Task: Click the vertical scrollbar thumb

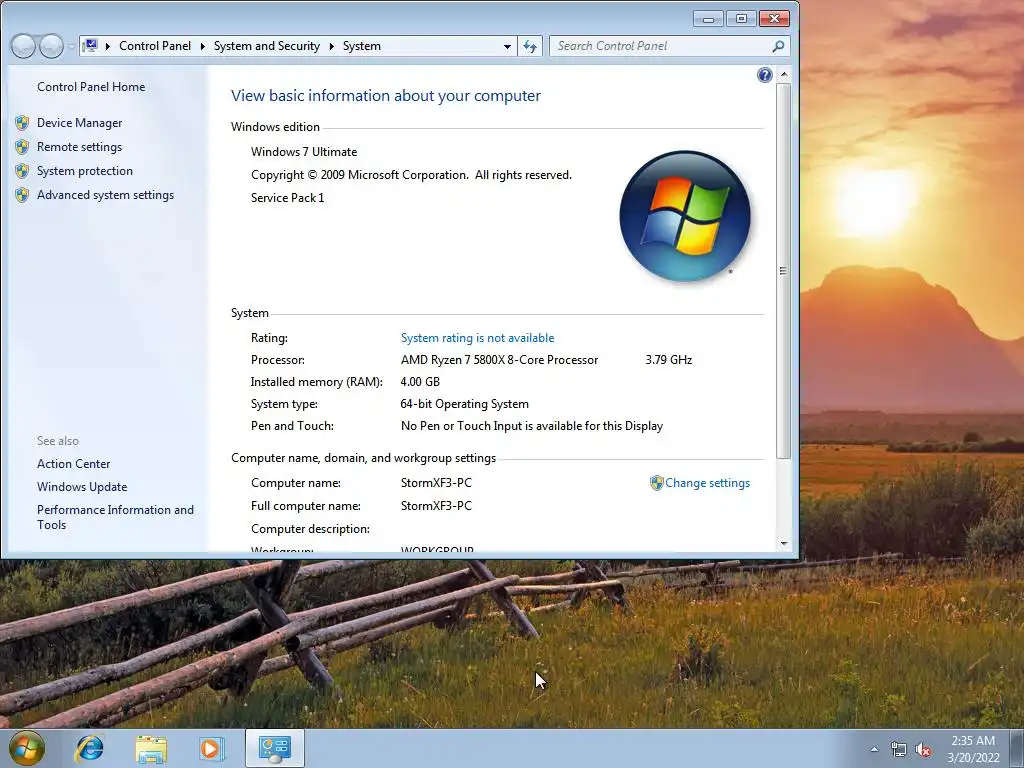Action: tap(784, 270)
